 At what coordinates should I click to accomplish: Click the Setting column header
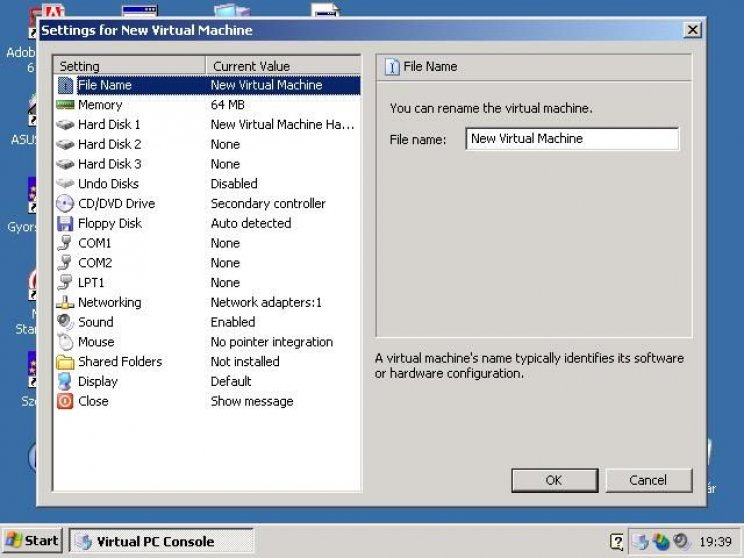click(130, 66)
